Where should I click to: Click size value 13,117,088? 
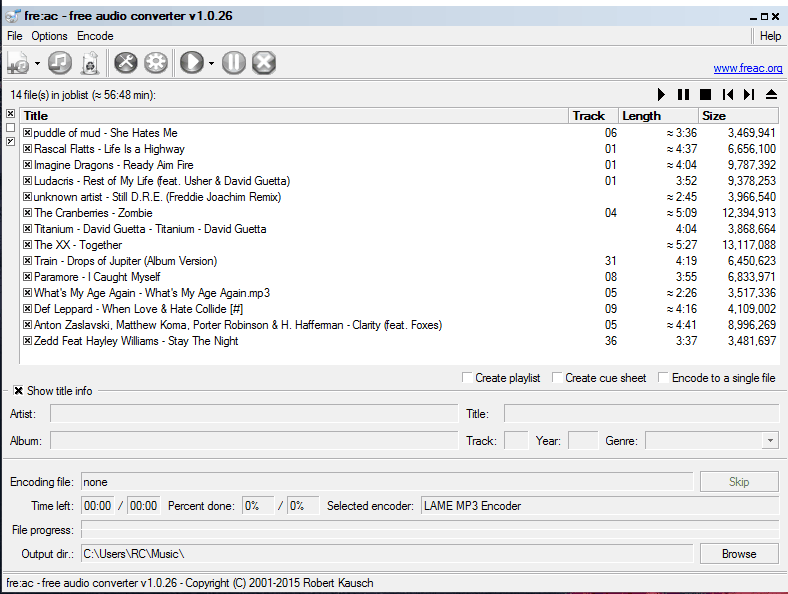tap(749, 245)
